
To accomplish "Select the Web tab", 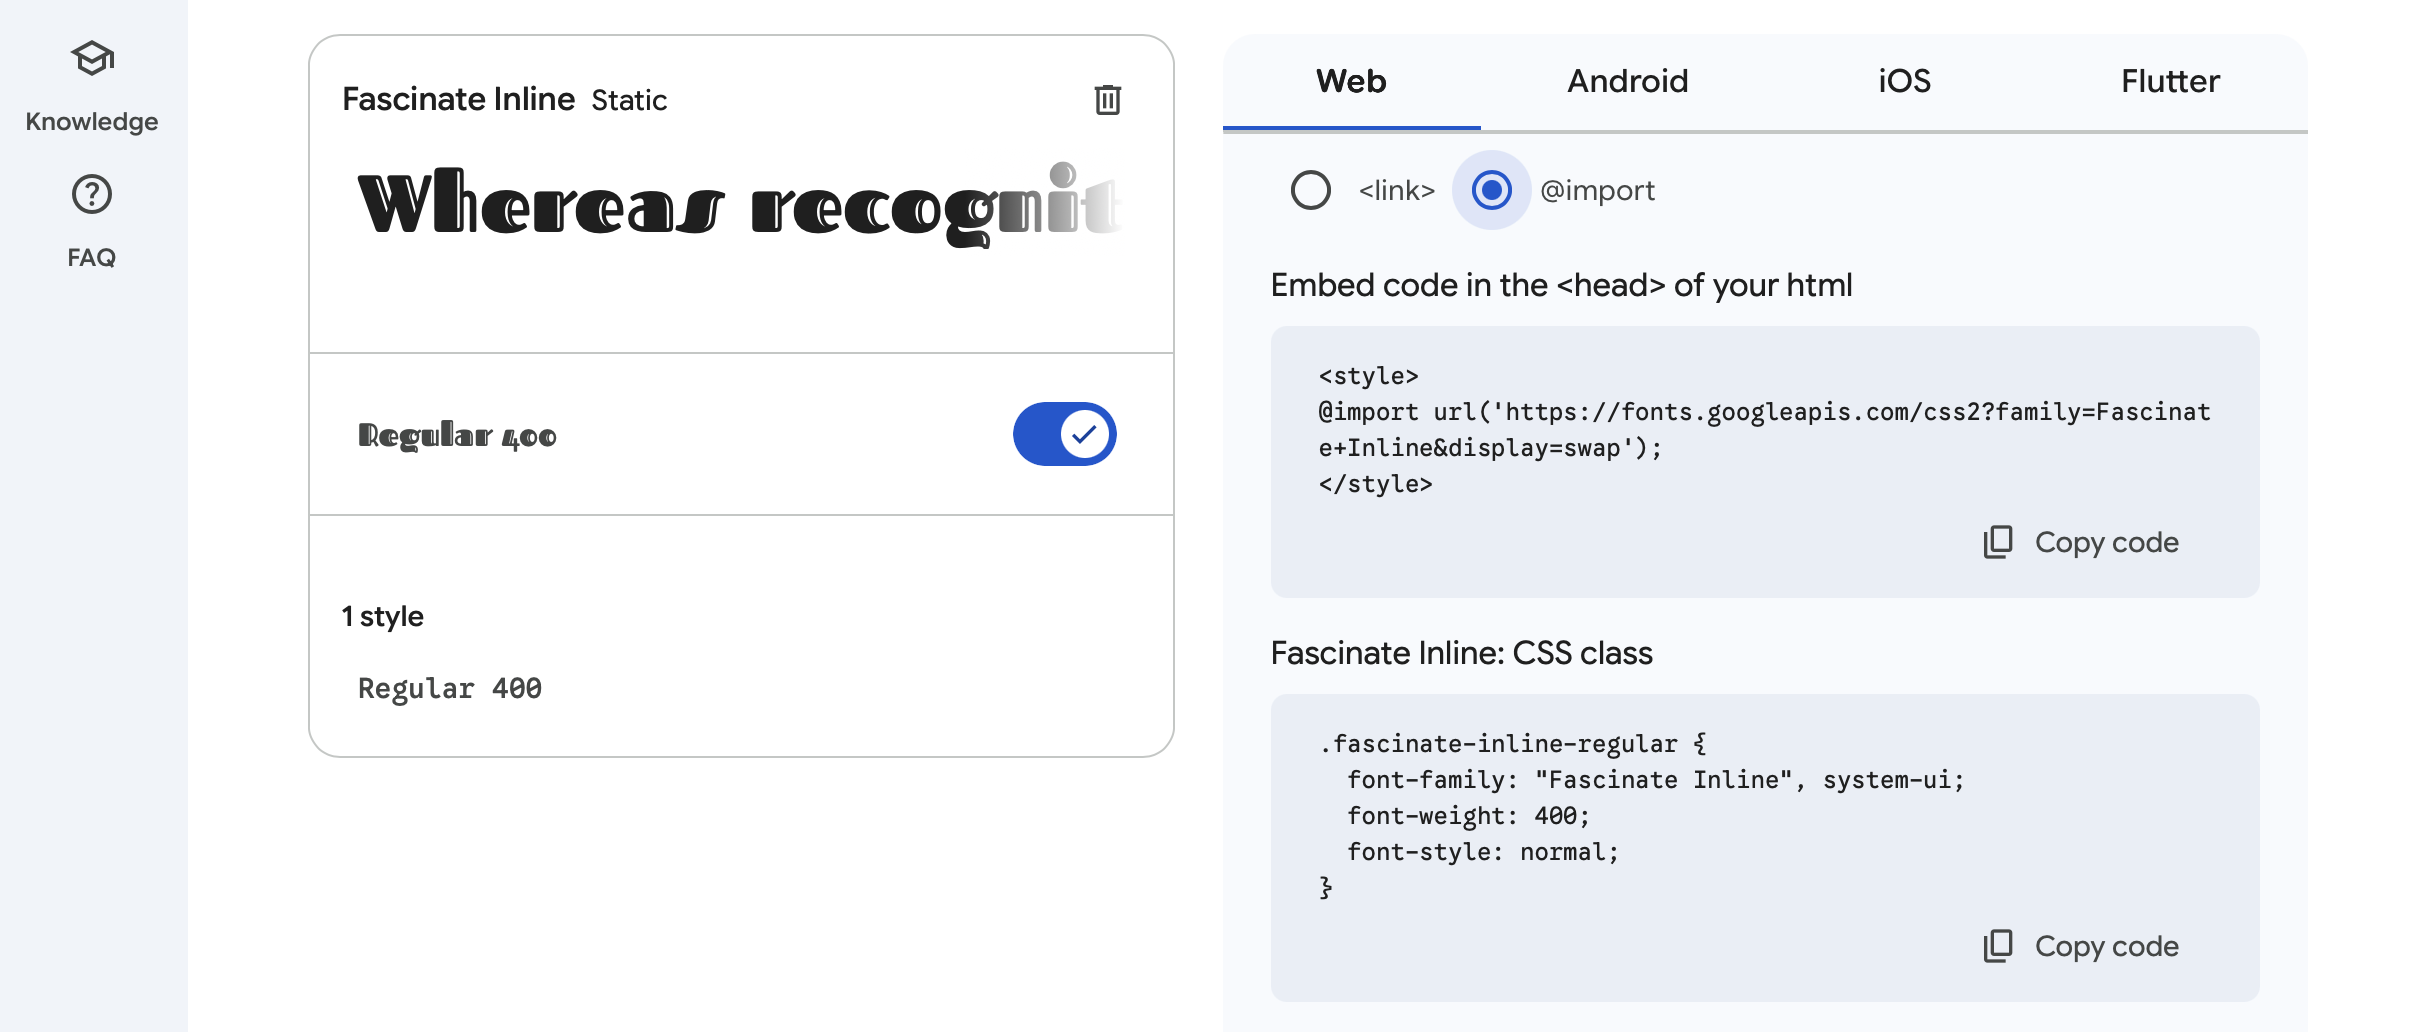I will [x=1351, y=81].
